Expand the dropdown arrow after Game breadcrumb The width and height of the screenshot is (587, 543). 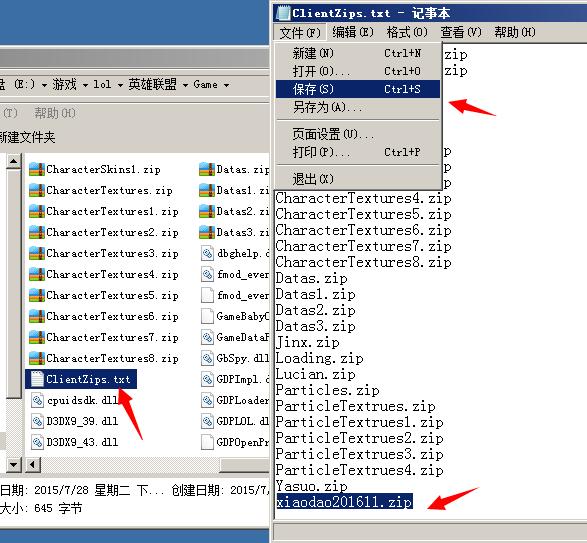[226, 85]
